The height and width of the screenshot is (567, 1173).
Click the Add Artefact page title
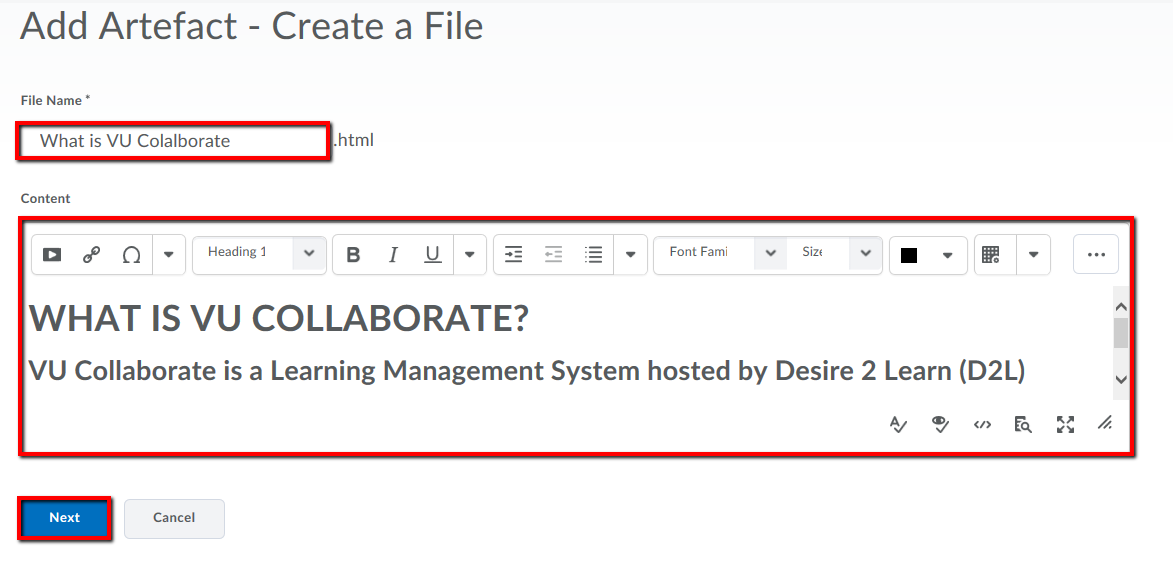point(252,25)
